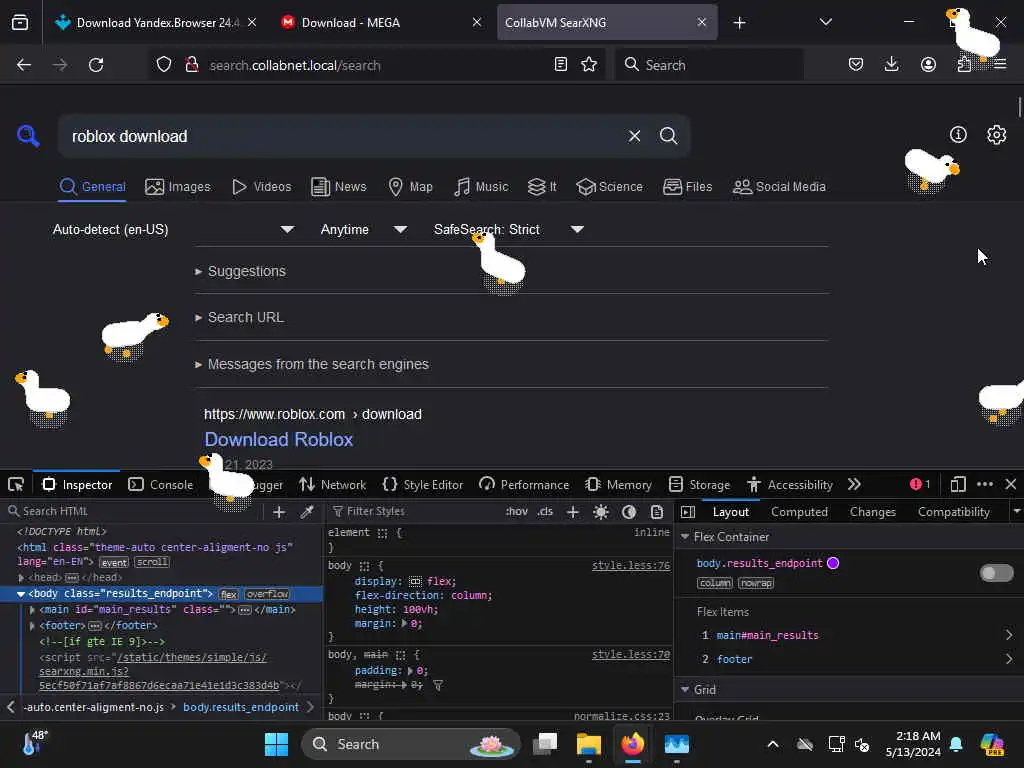This screenshot has height=768, width=1024.
Task: Open the Anytime time range dropdown
Action: tap(364, 229)
